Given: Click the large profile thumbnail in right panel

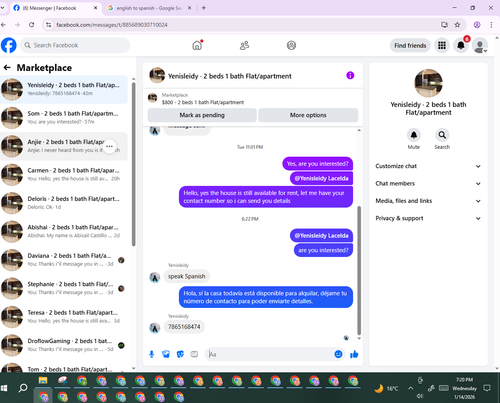Looking at the screenshot, I should pos(428,83).
